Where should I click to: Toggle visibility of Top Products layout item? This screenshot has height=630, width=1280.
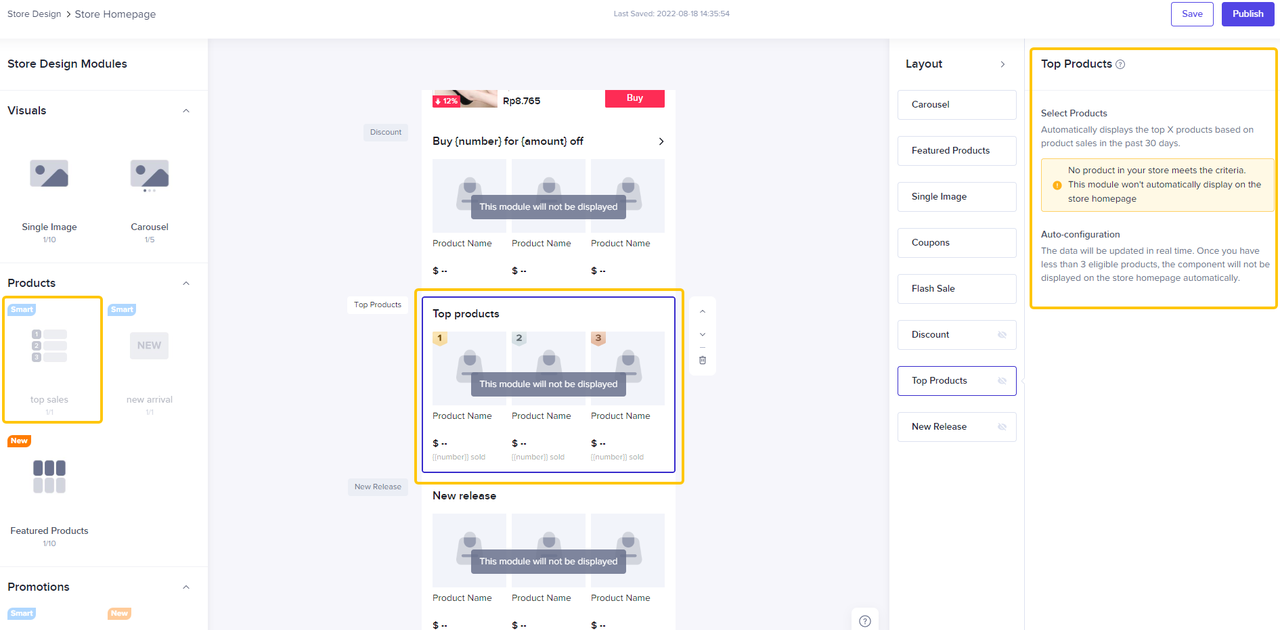click(x=1002, y=381)
